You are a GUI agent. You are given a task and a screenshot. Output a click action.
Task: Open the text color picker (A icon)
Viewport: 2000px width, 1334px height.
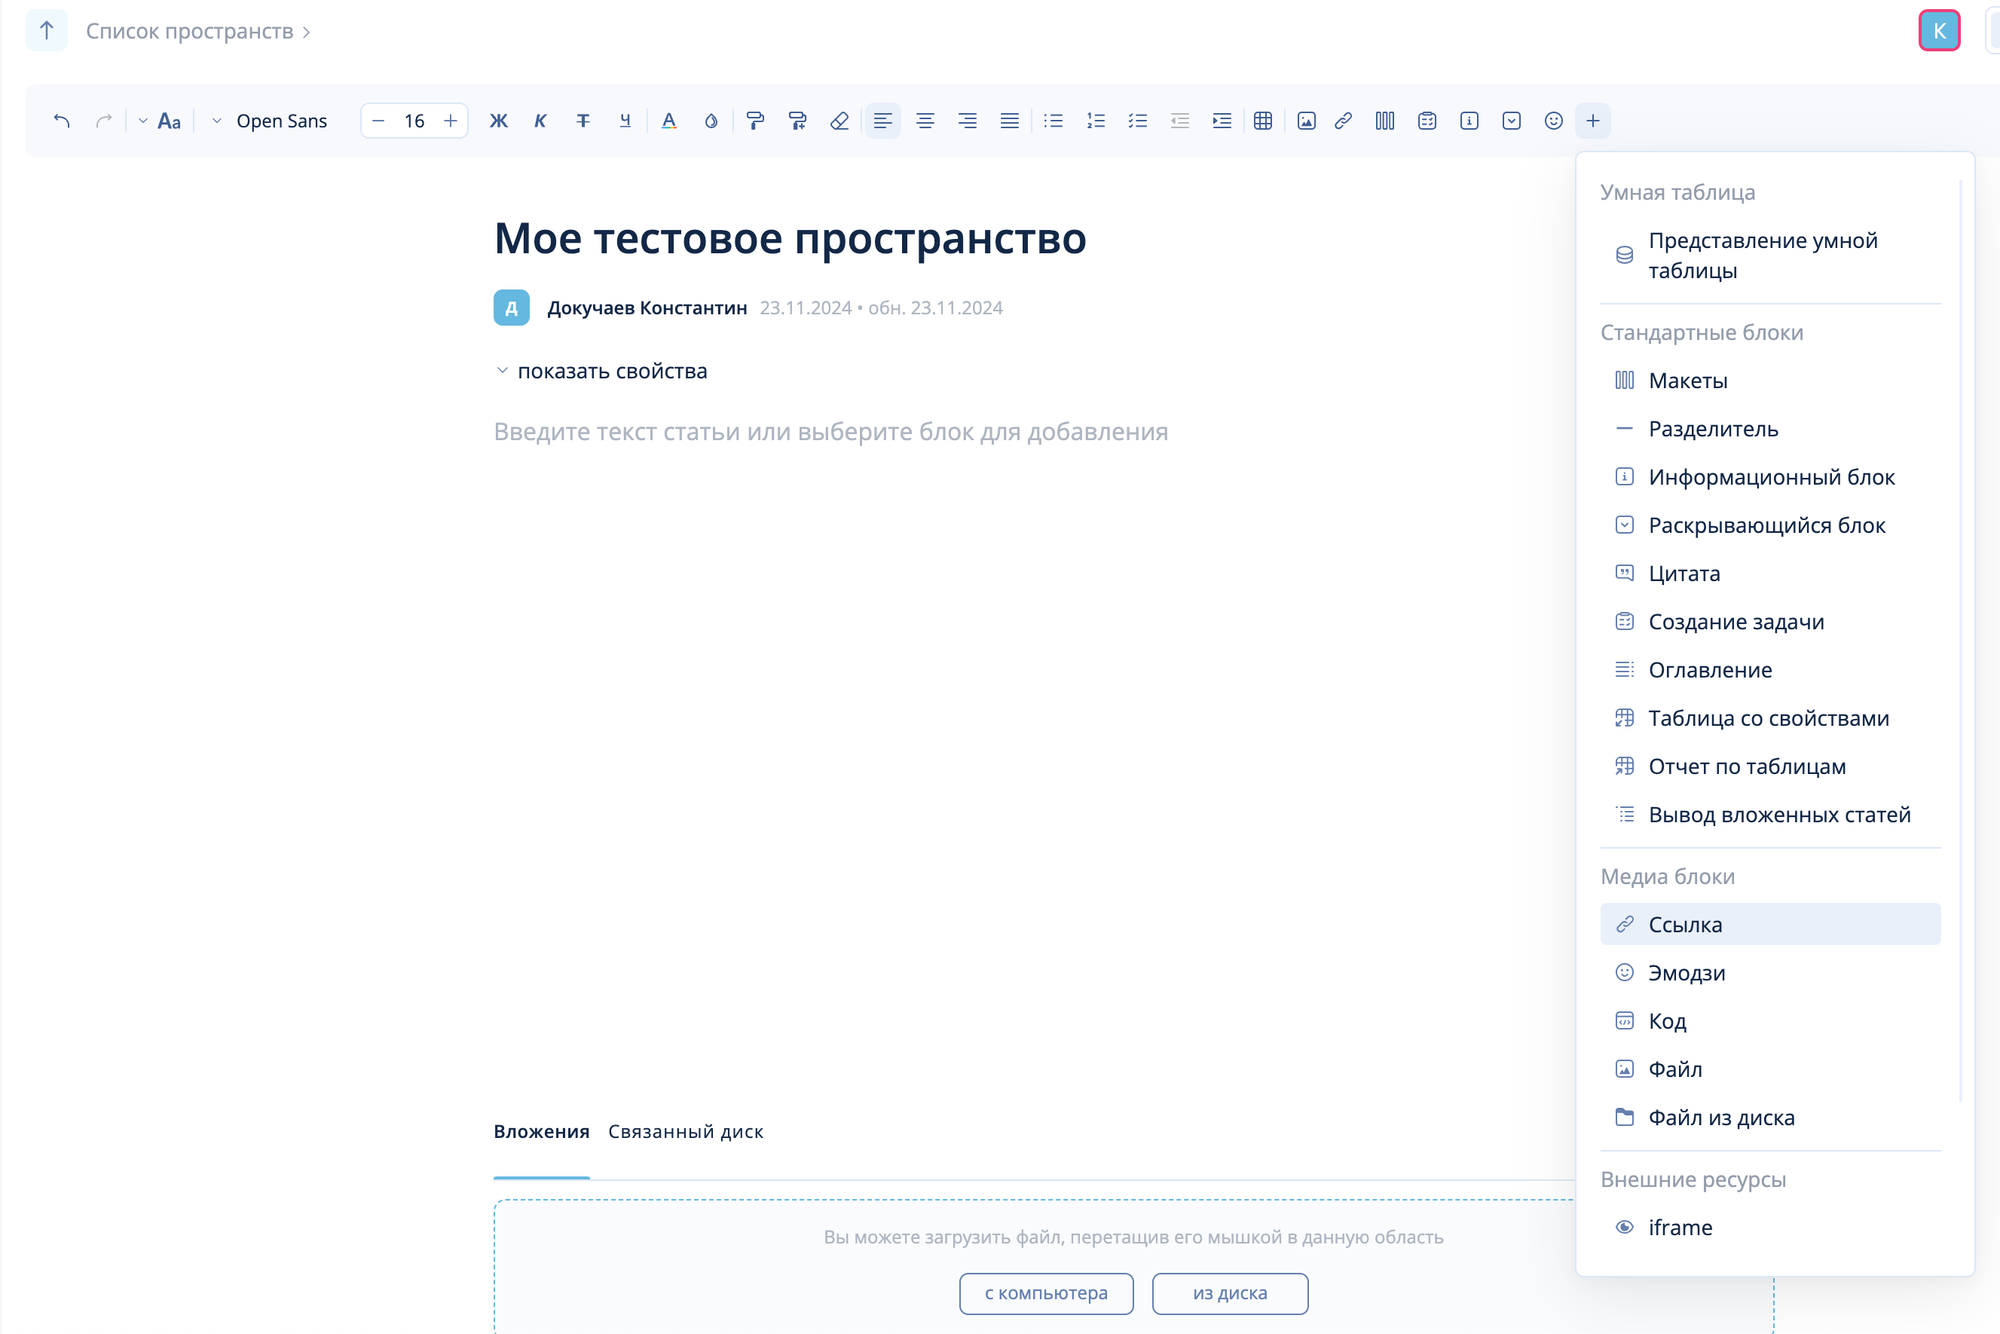pyautogui.click(x=669, y=121)
